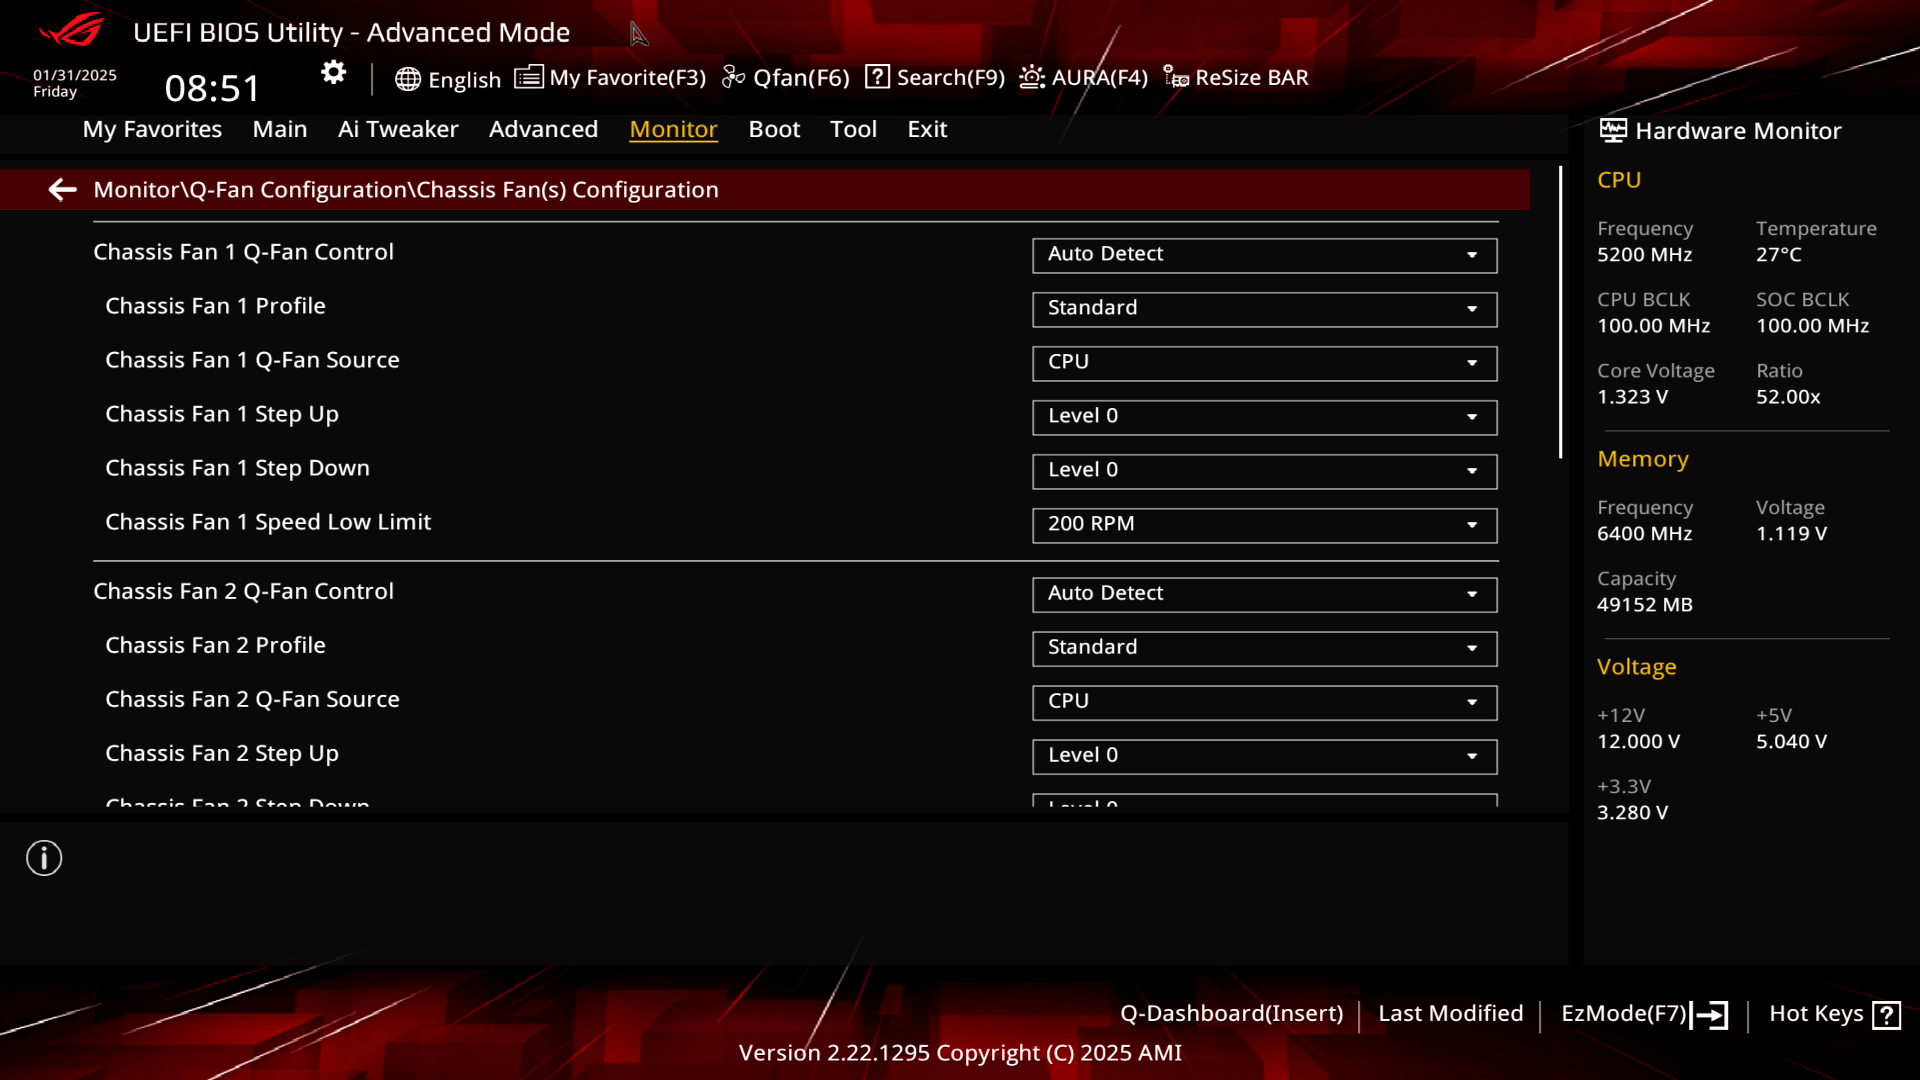Screen dimensions: 1920x1080
Task: Click back navigation arrow button
Action: click(x=62, y=189)
